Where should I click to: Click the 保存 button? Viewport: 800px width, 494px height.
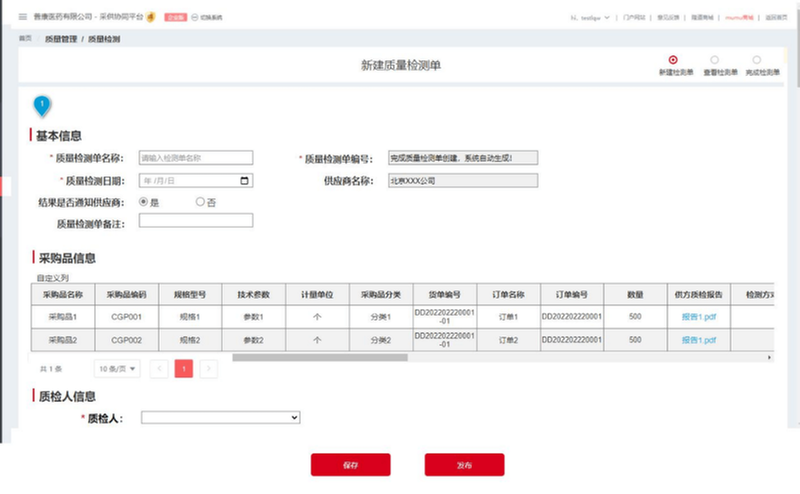[x=351, y=465]
